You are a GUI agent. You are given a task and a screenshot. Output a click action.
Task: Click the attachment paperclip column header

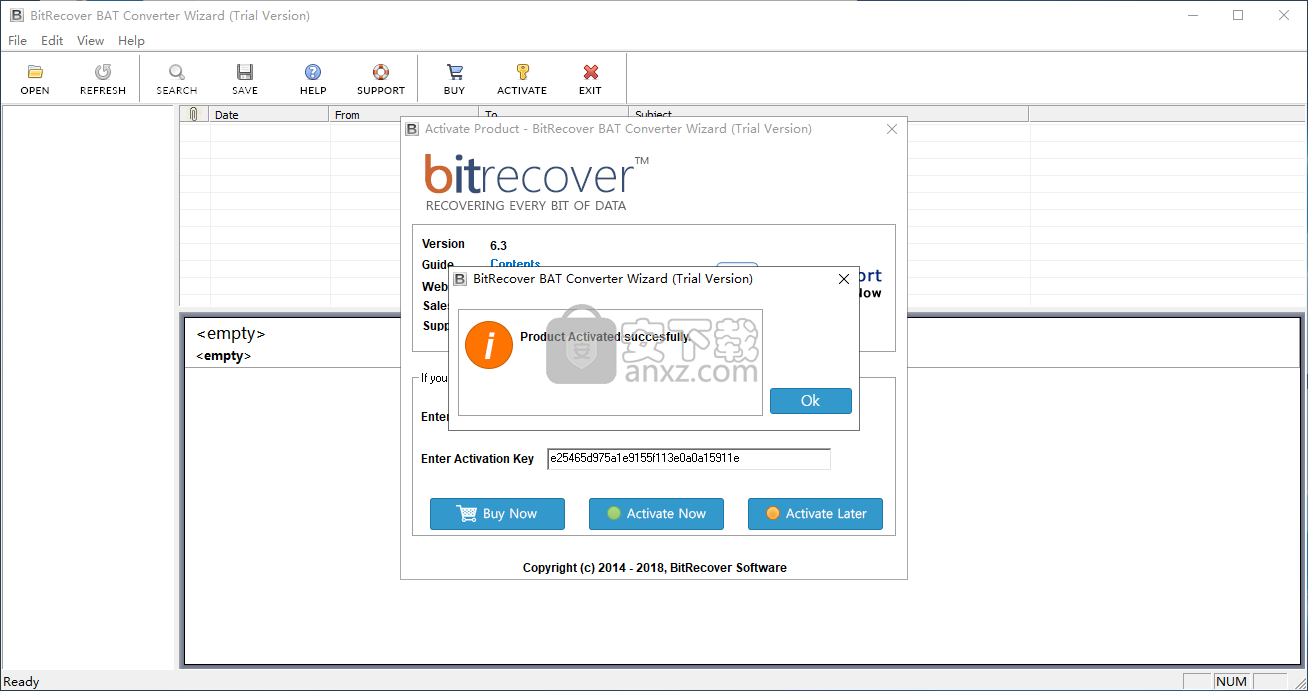tap(194, 114)
